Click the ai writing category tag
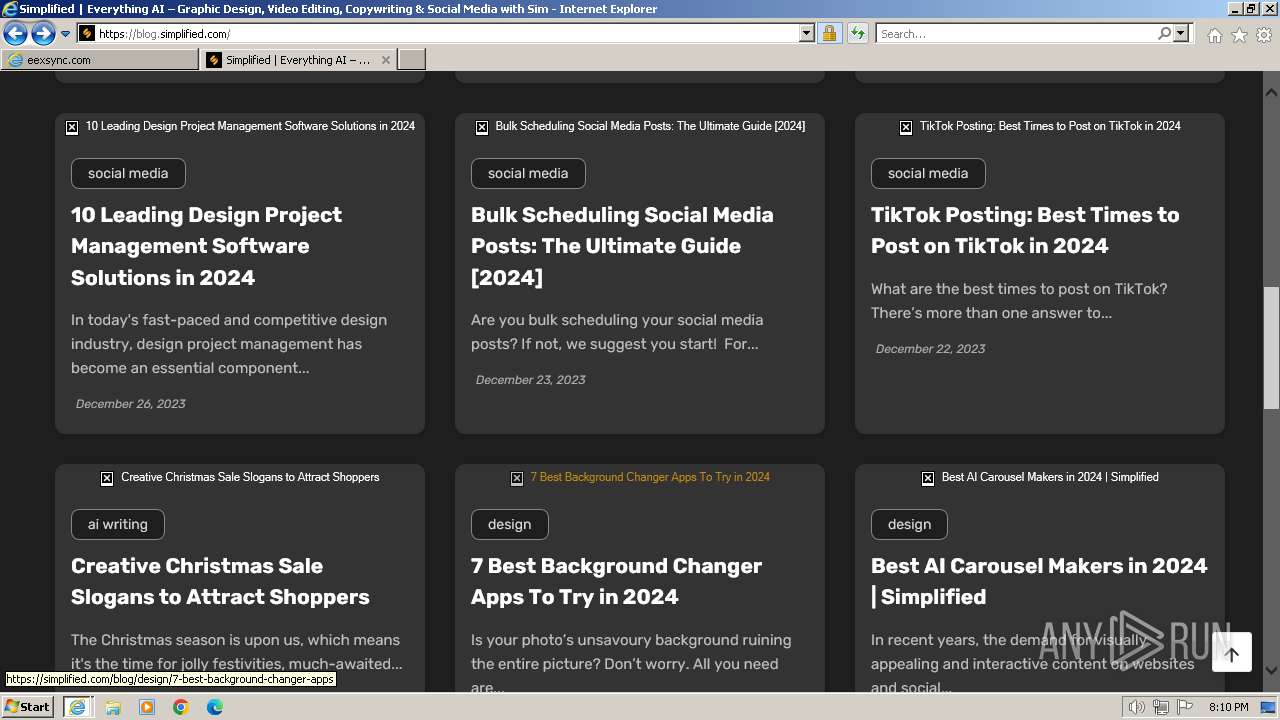 117,524
